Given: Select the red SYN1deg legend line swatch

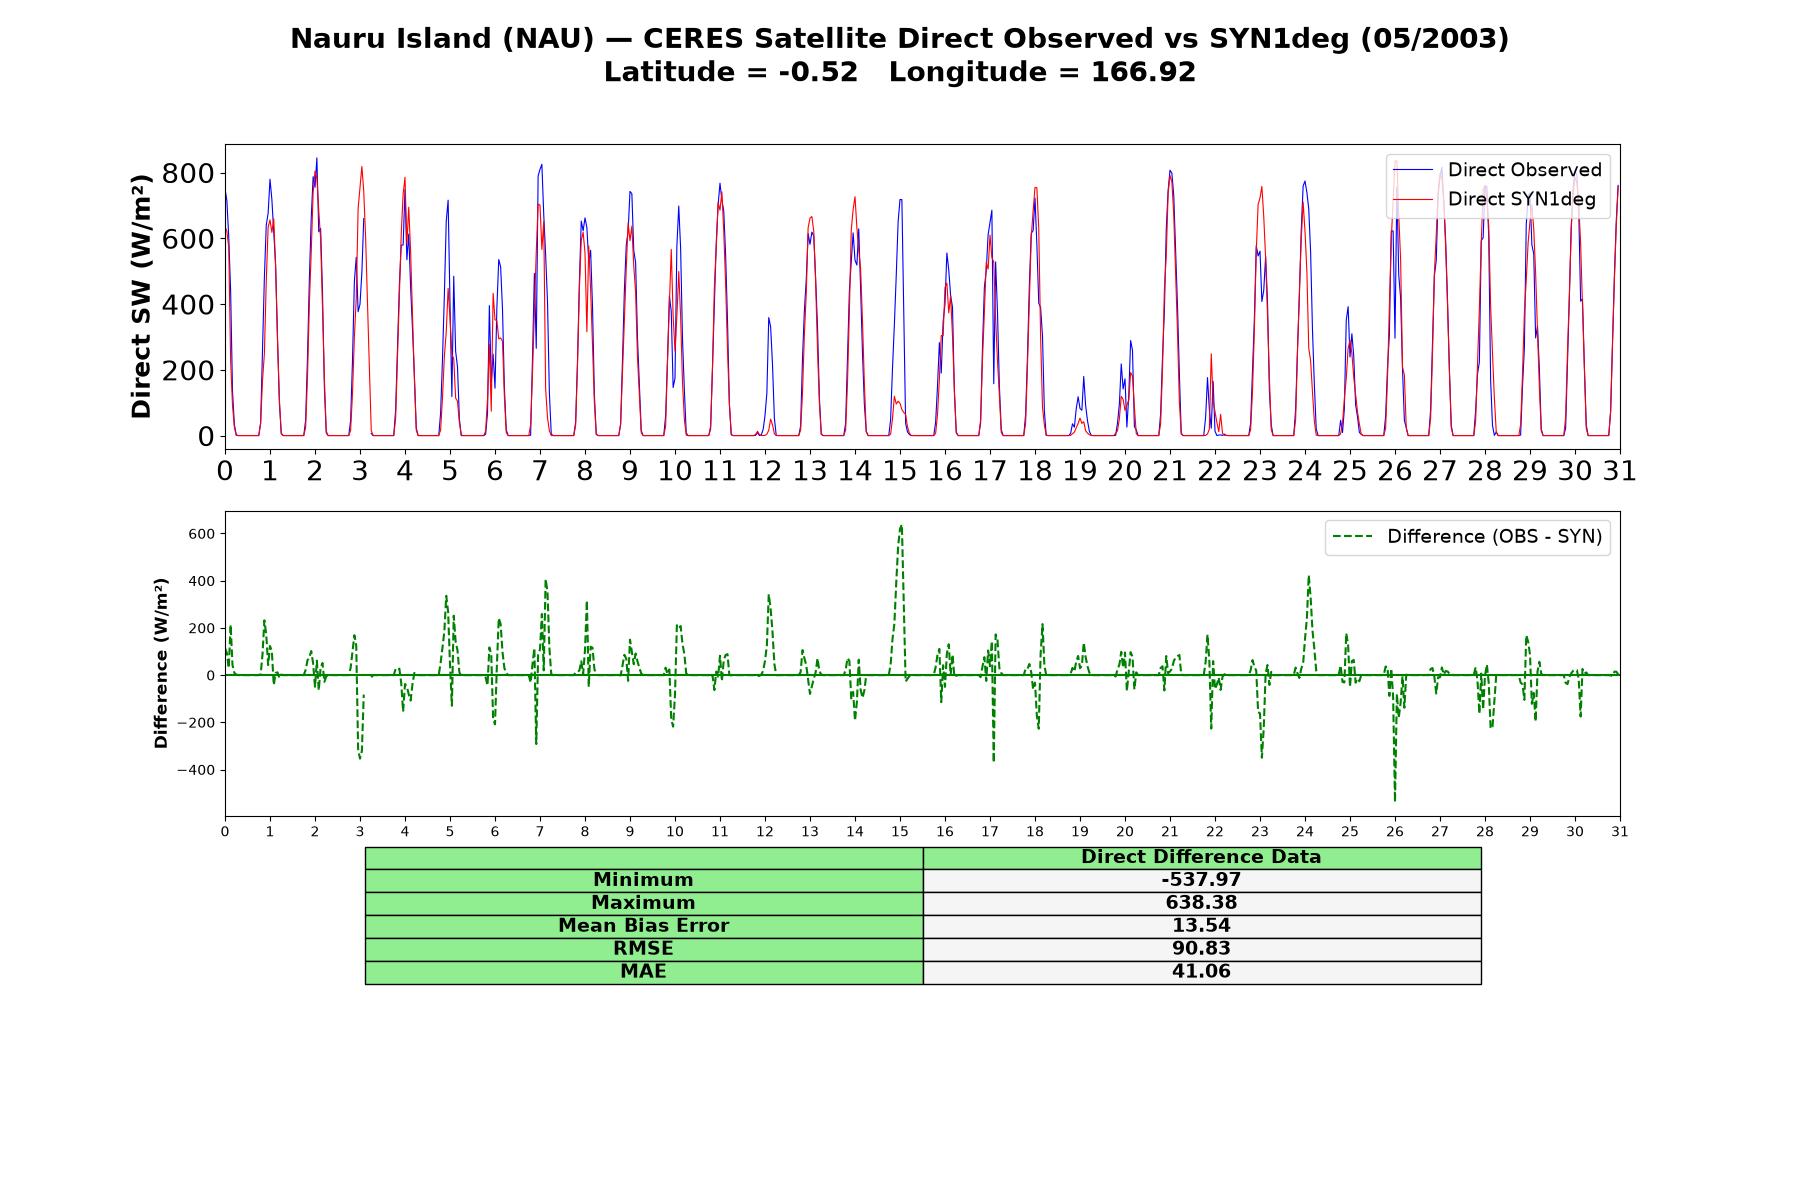Looking at the screenshot, I should pyautogui.click(x=1413, y=199).
